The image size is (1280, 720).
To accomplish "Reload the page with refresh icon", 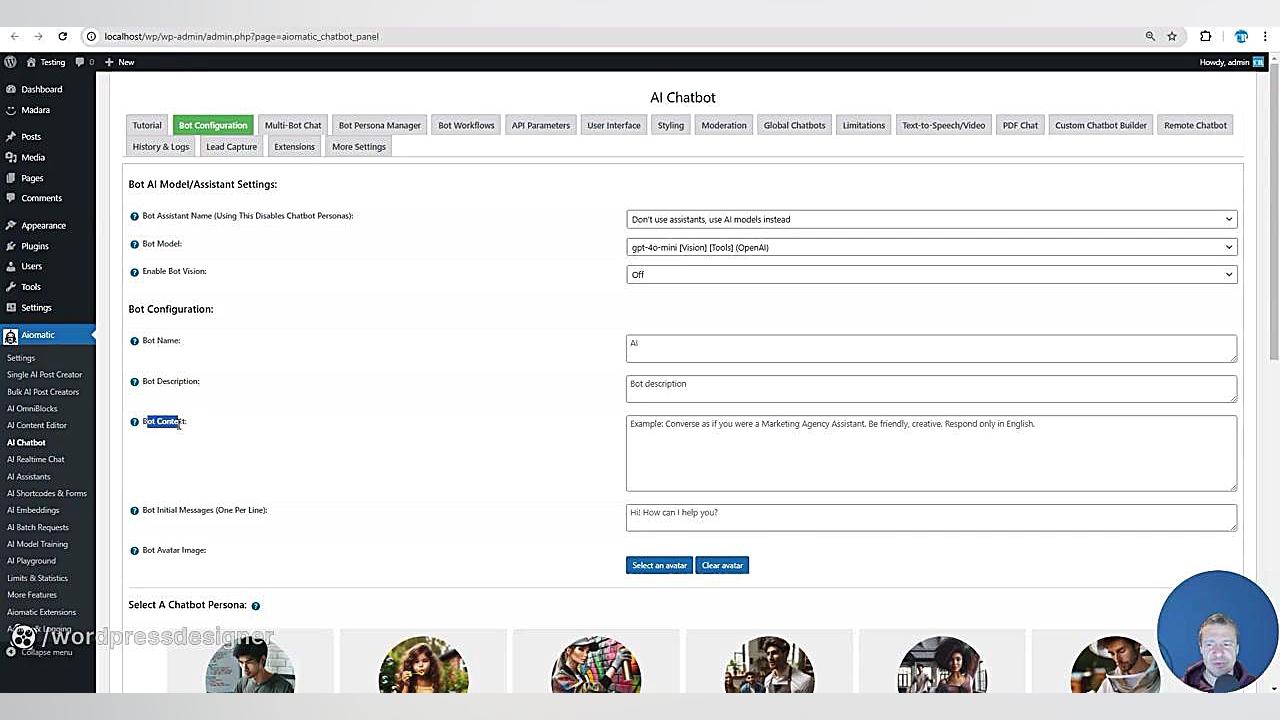I will pos(62,36).
